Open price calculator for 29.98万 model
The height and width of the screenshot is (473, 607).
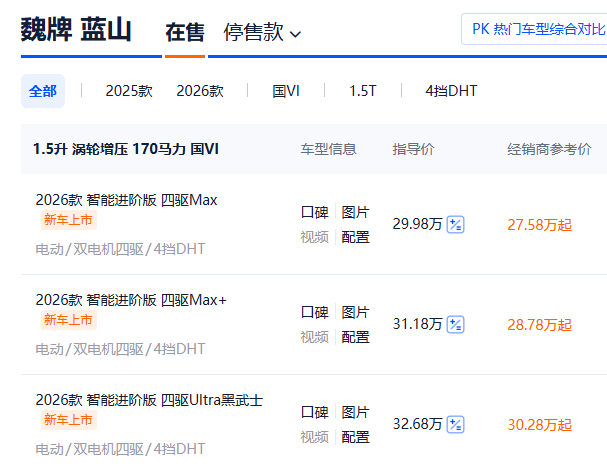click(455, 224)
